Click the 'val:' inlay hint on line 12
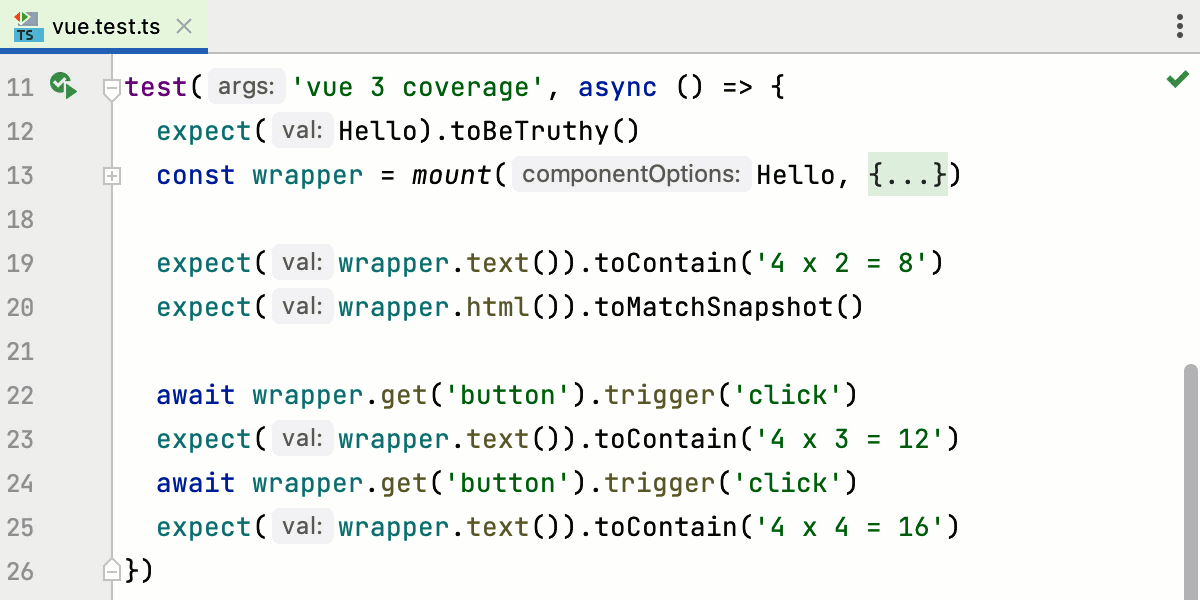The height and width of the screenshot is (600, 1200). click(x=302, y=131)
